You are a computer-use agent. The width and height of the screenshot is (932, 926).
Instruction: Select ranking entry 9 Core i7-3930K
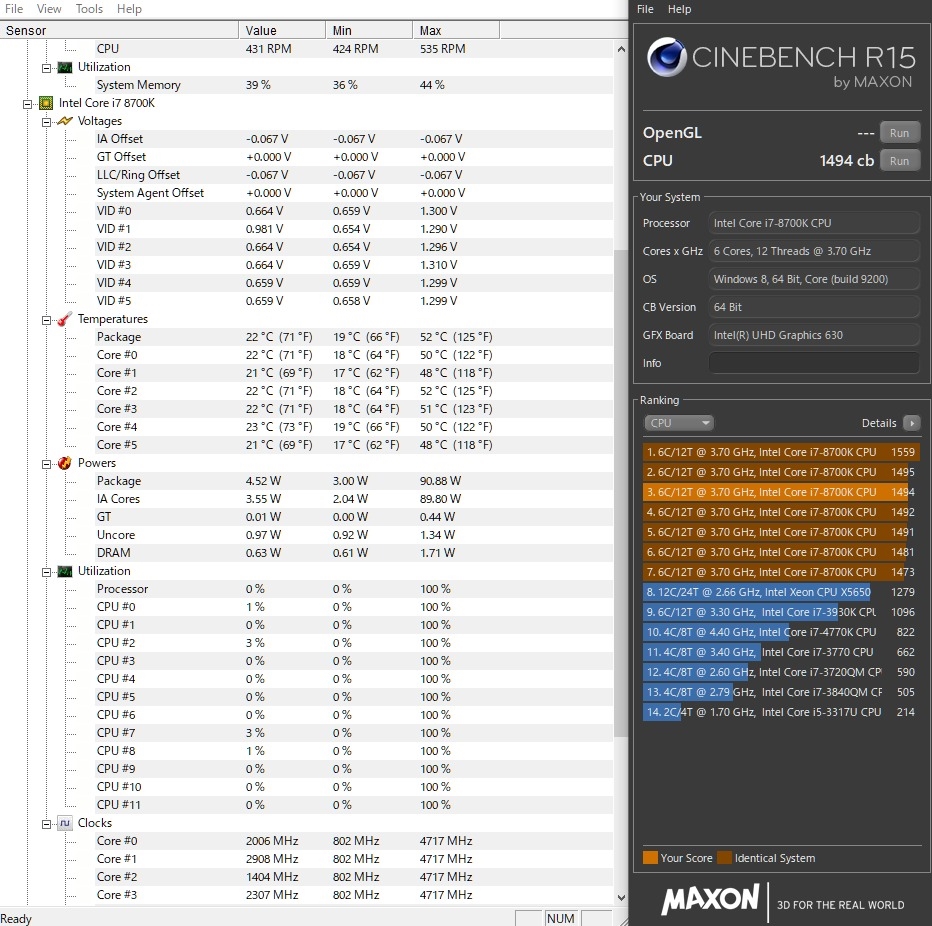781,612
